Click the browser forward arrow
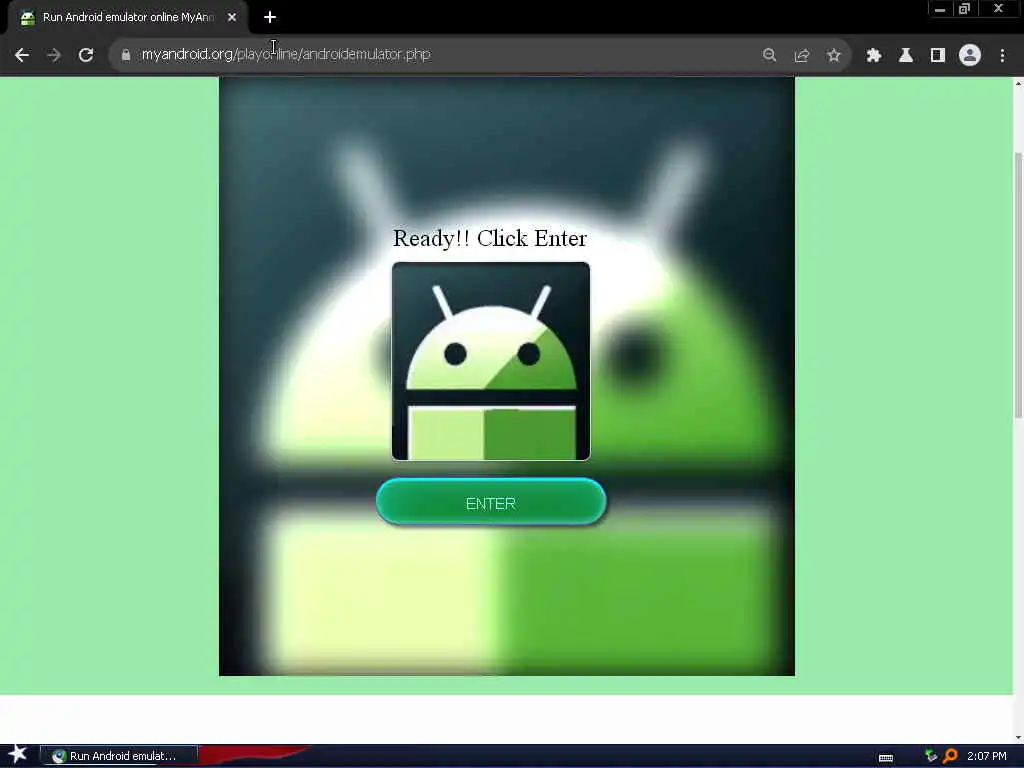Viewport: 1024px width, 768px height. coord(54,55)
